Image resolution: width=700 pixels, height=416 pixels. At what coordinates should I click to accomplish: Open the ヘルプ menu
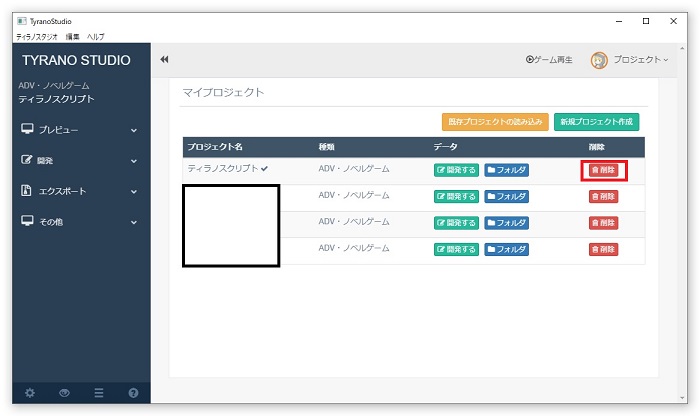point(95,36)
